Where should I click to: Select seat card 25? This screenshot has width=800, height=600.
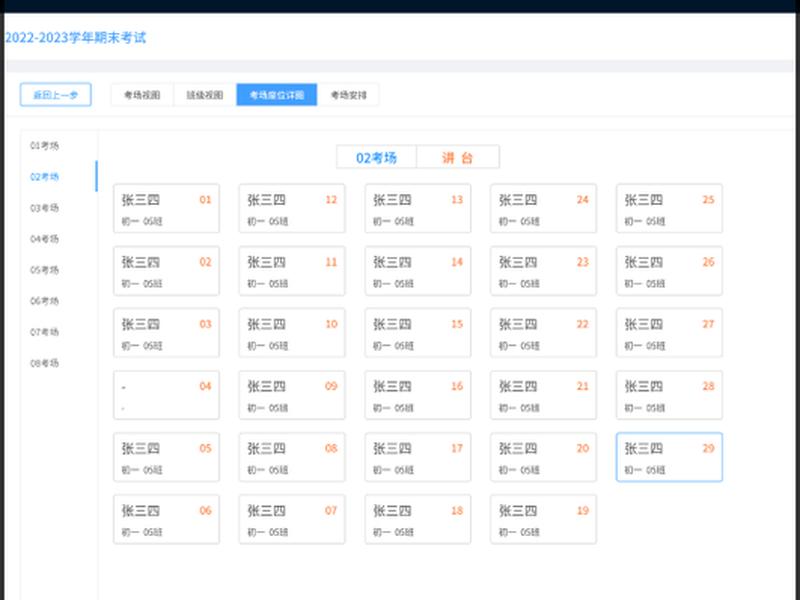click(669, 209)
